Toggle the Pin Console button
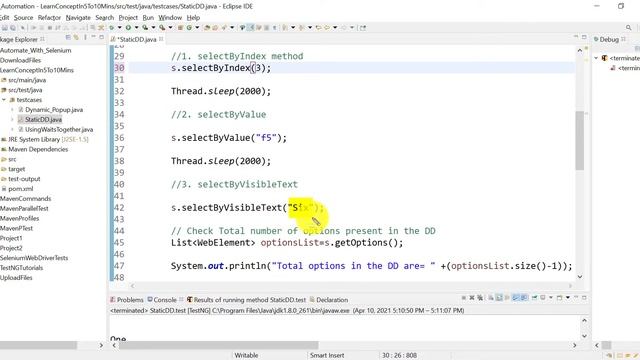Viewport: 640px width, 360px height. (534, 298)
